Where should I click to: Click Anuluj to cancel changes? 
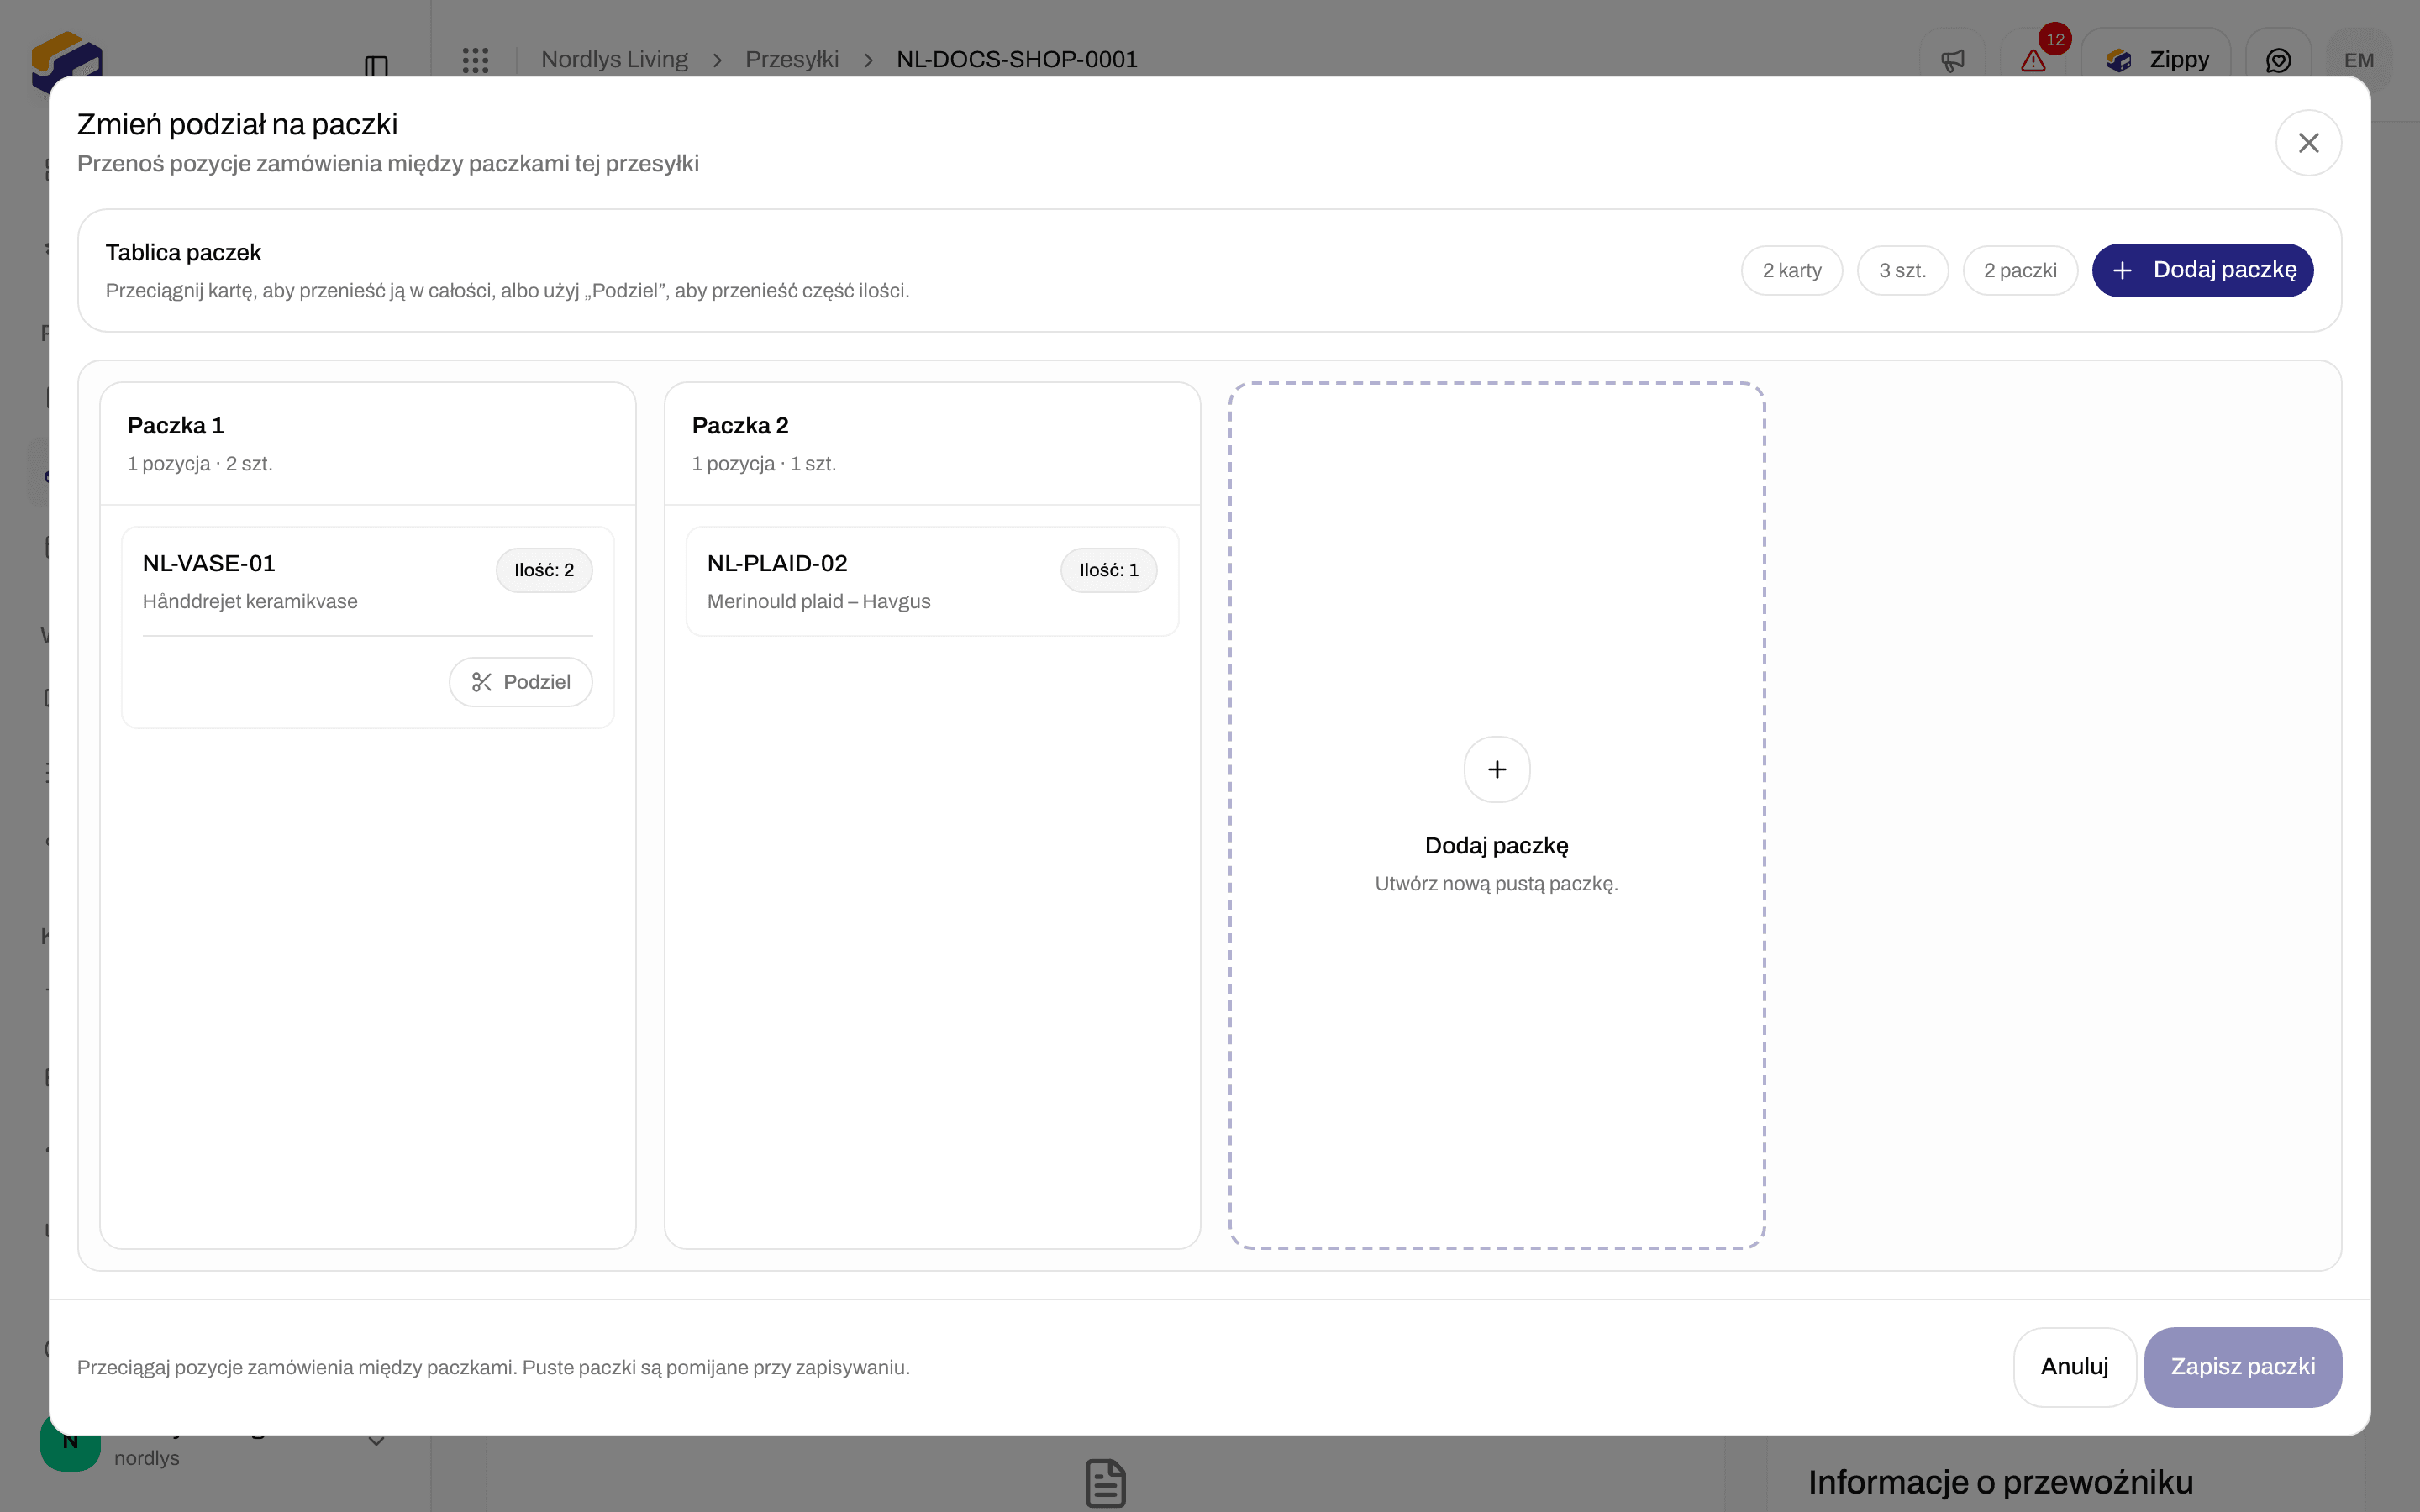[2074, 1367]
